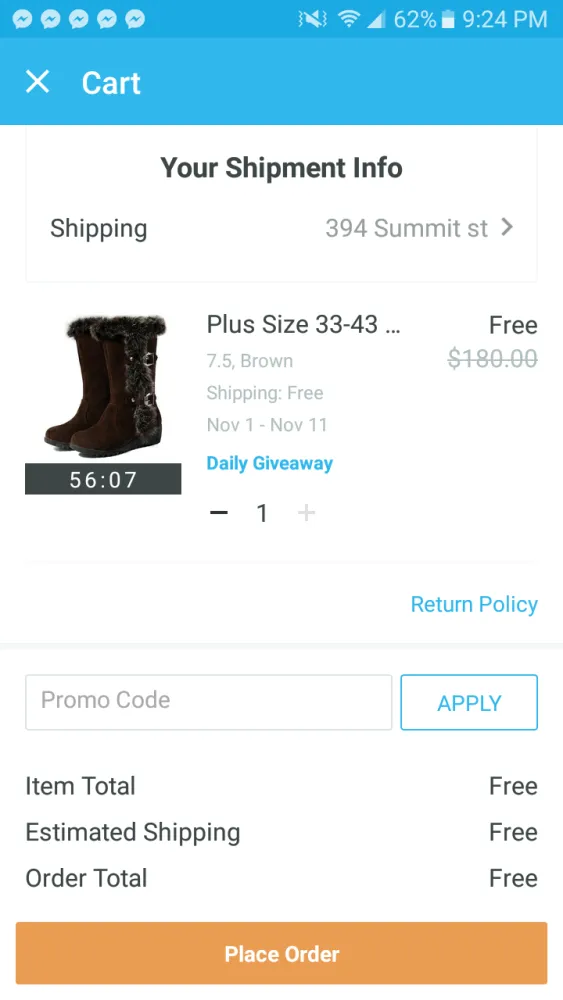Decrease boot quantity with minus icon
The image size is (563, 1000).
[x=219, y=512]
